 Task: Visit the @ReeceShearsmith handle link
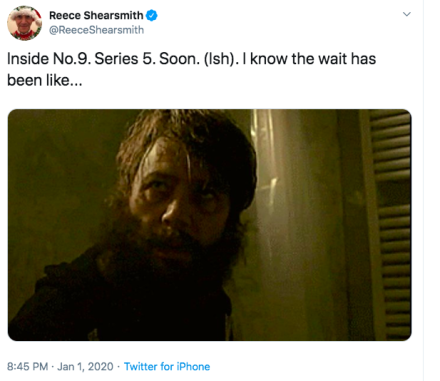pyautogui.click(x=96, y=30)
